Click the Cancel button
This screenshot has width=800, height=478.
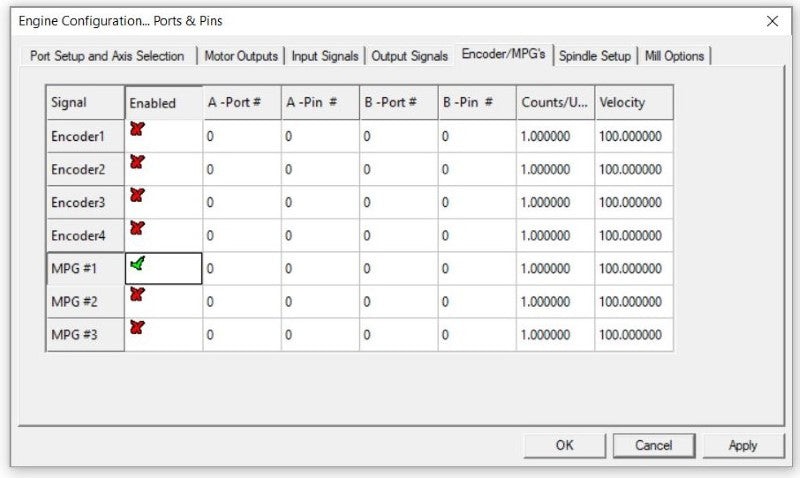[x=653, y=445]
